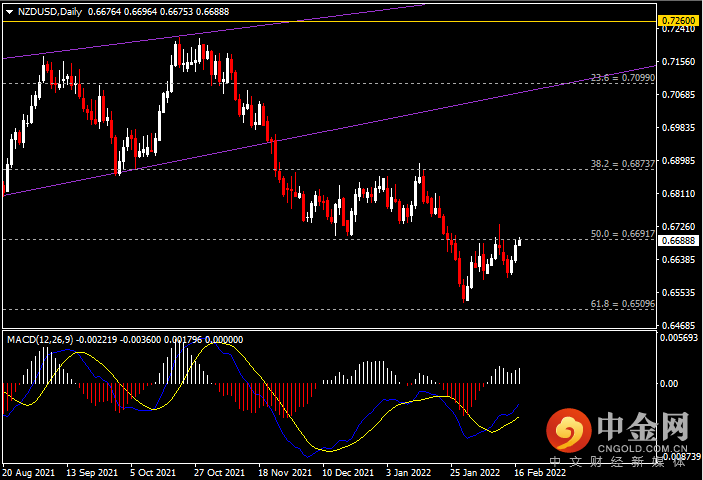This screenshot has height=480, width=703.
Task: Click the 27 Oct 2021 date label
Action: [x=220, y=472]
